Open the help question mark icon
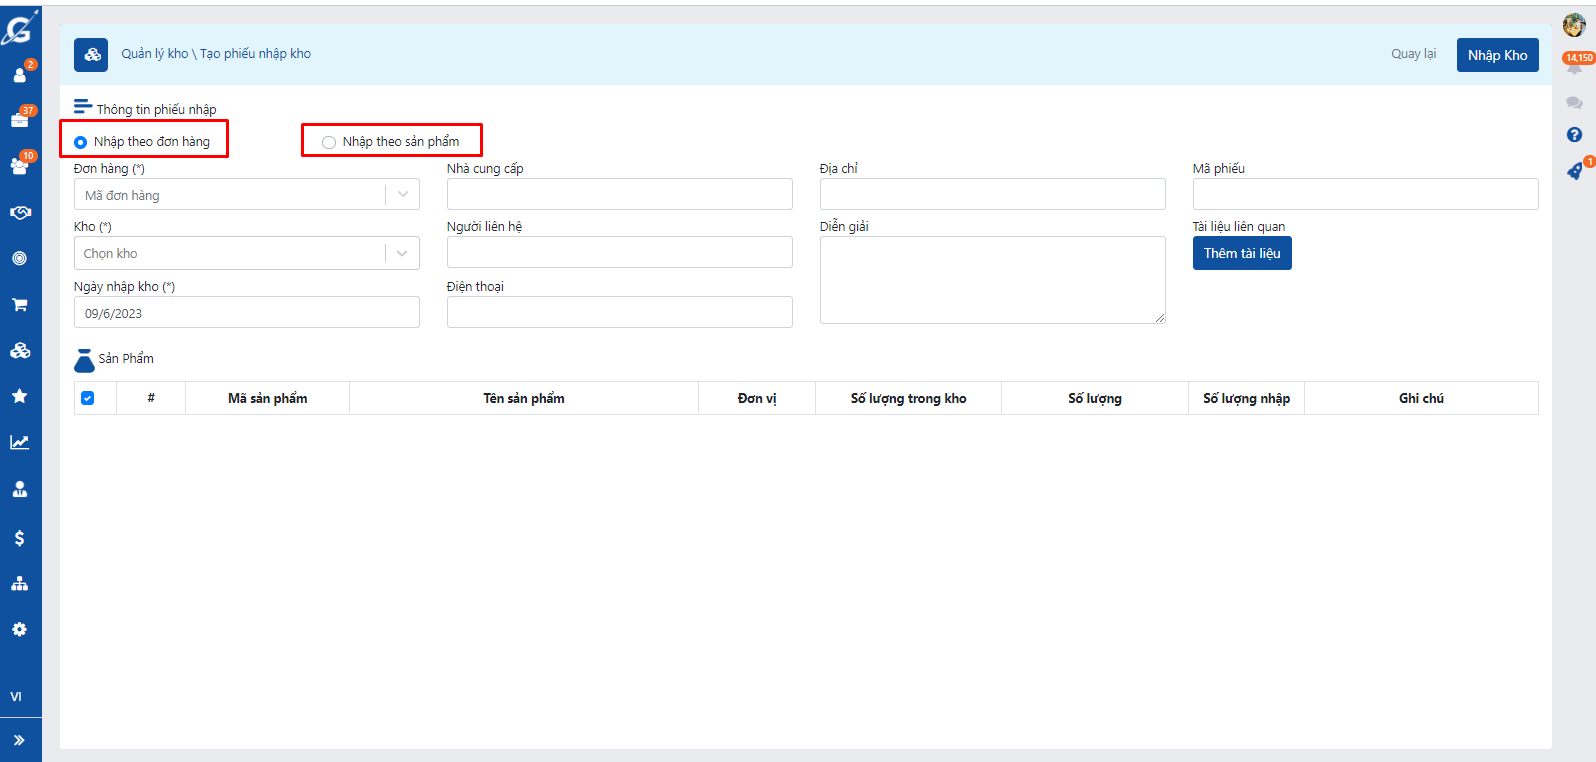 pyautogui.click(x=1574, y=135)
